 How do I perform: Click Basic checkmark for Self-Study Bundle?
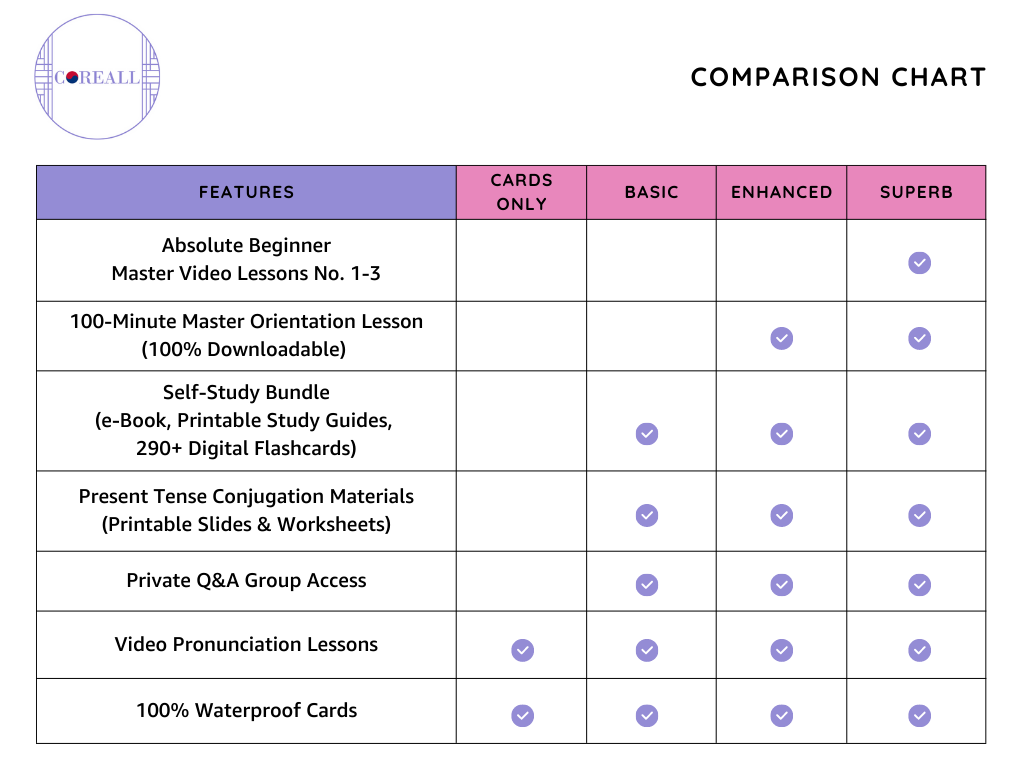coord(647,434)
